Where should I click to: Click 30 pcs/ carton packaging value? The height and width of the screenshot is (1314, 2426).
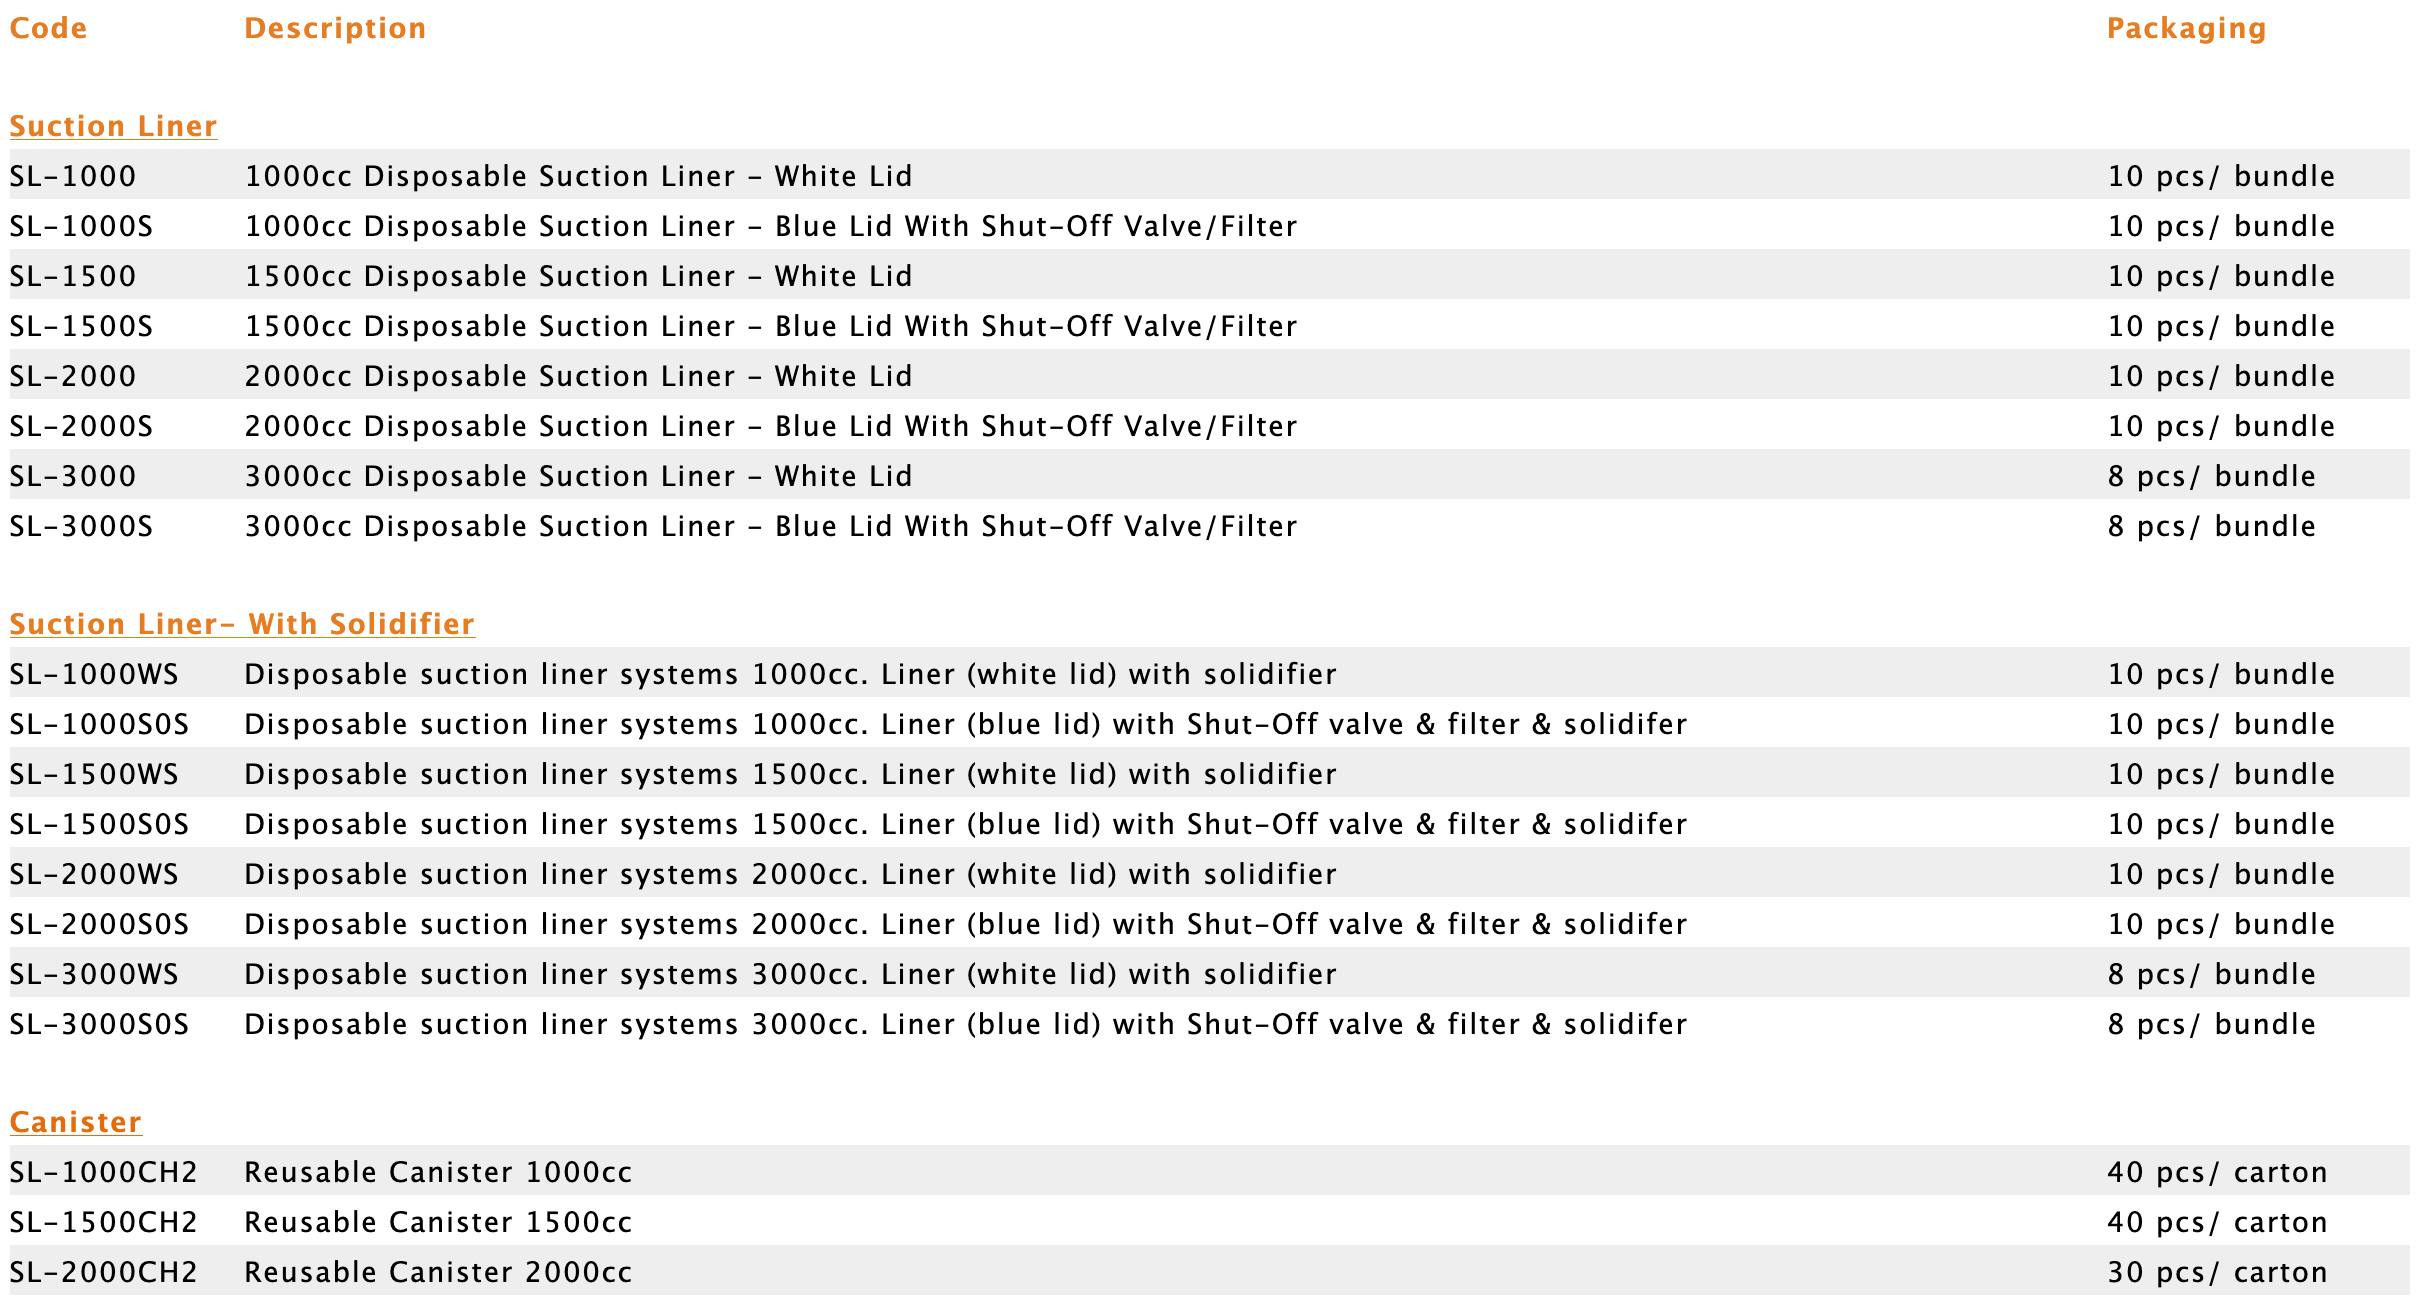[2217, 1273]
